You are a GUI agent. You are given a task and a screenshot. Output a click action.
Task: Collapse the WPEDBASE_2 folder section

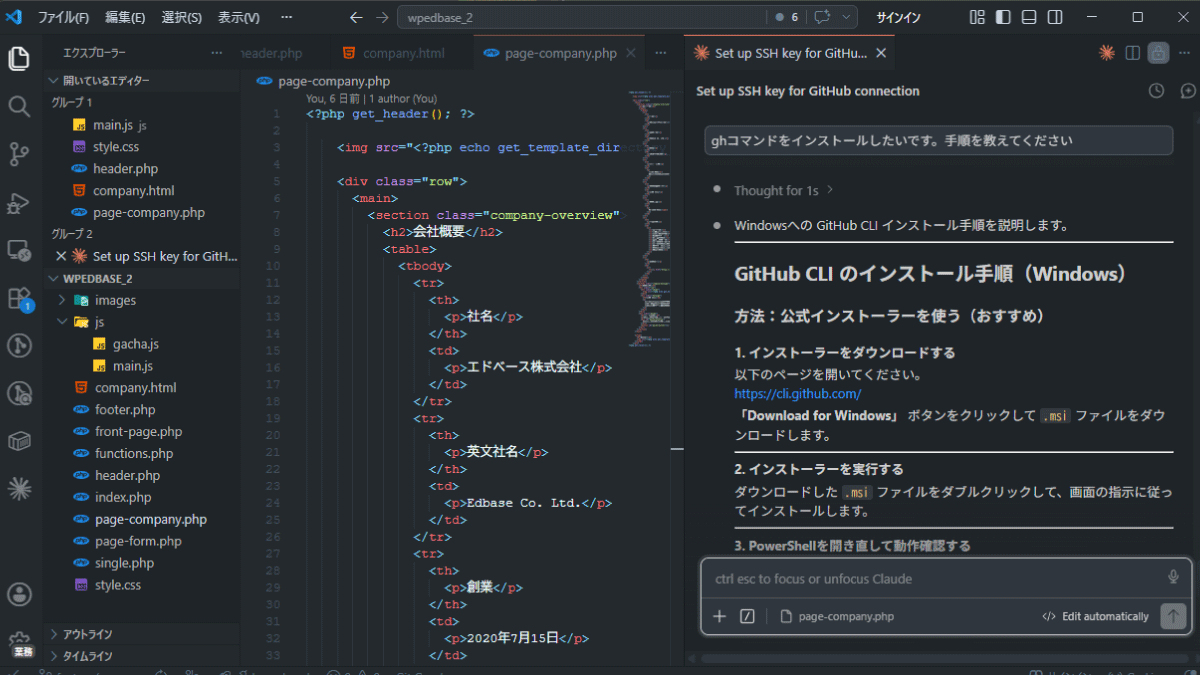[x=141, y=278]
